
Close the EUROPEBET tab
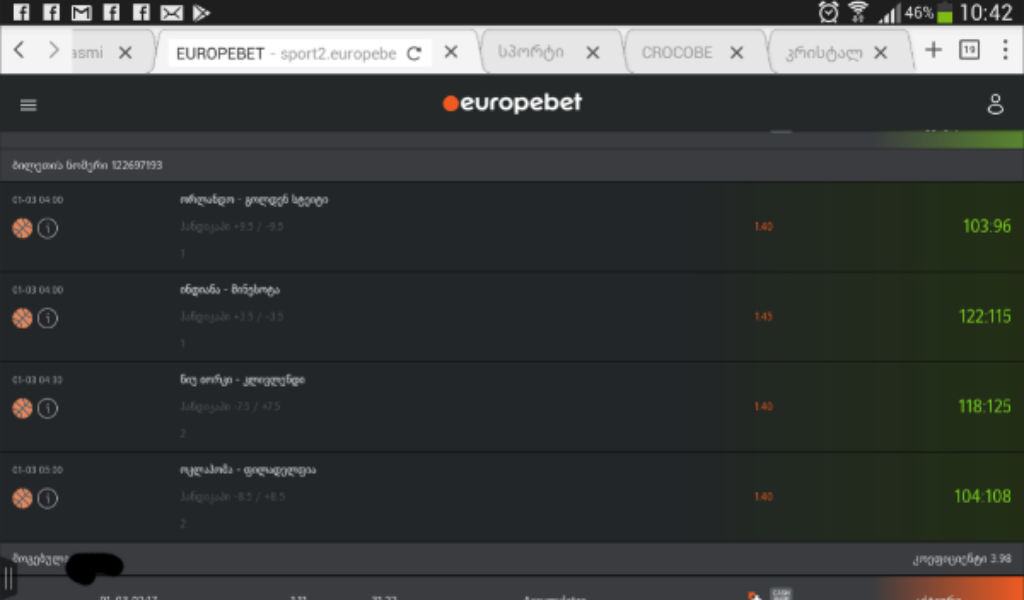point(451,53)
